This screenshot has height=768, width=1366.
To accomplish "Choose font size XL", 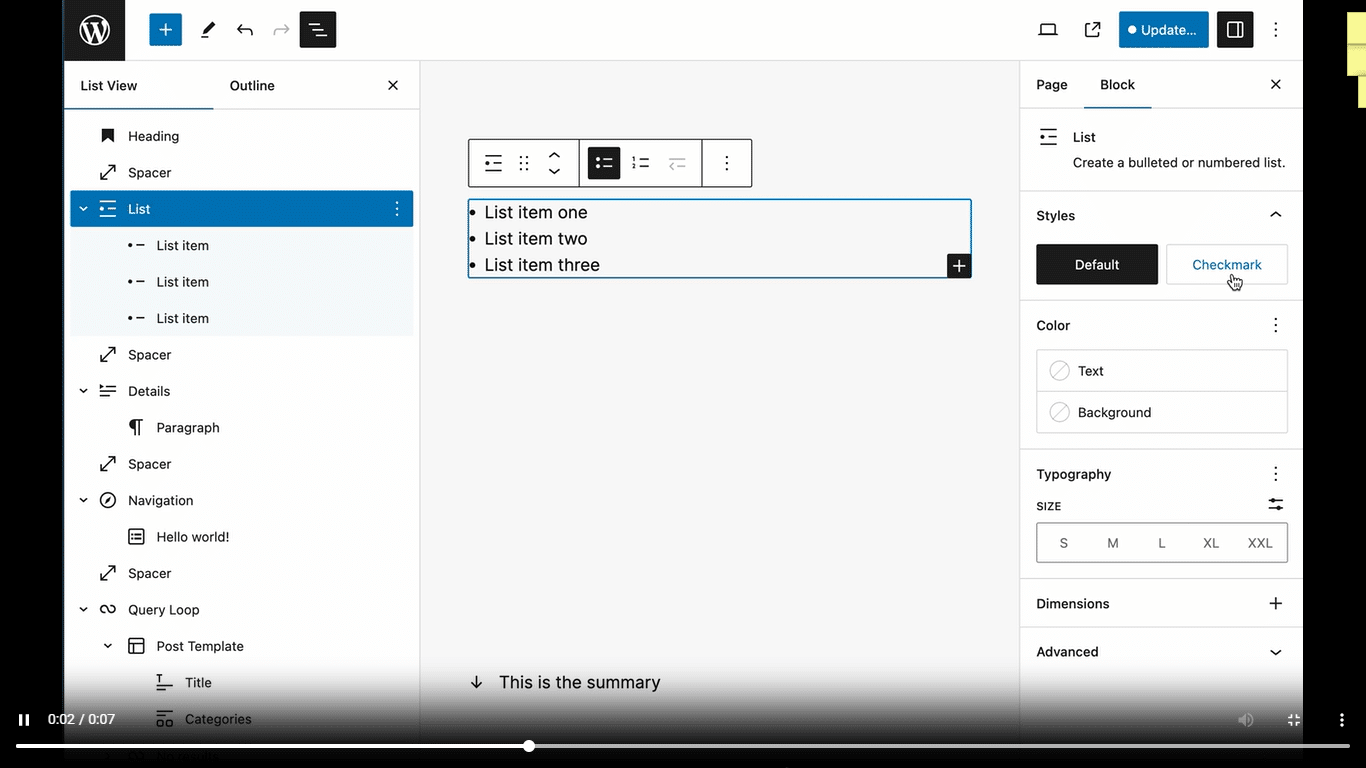I will click(1211, 543).
